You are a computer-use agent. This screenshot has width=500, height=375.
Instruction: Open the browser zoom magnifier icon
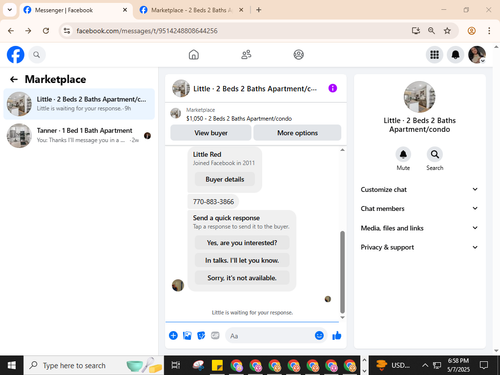tap(431, 31)
